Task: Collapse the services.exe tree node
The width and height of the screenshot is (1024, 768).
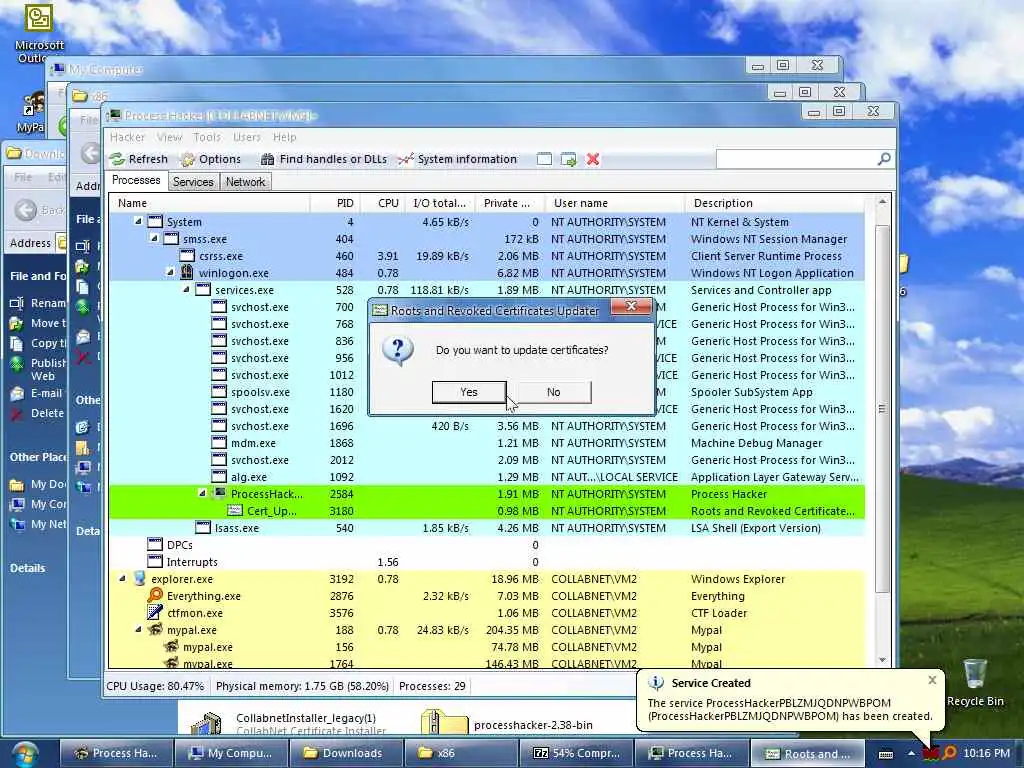Action: (186, 289)
